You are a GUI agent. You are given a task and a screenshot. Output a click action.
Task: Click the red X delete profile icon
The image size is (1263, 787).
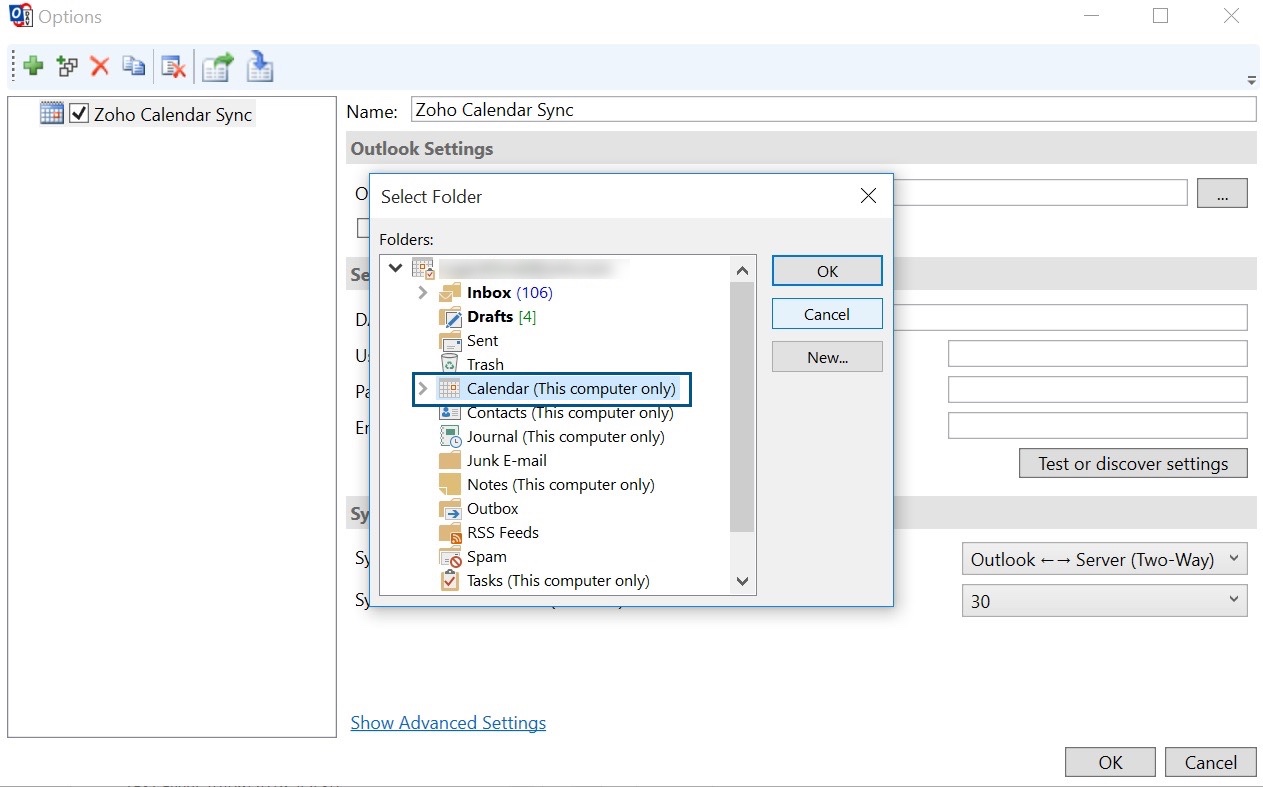(100, 67)
